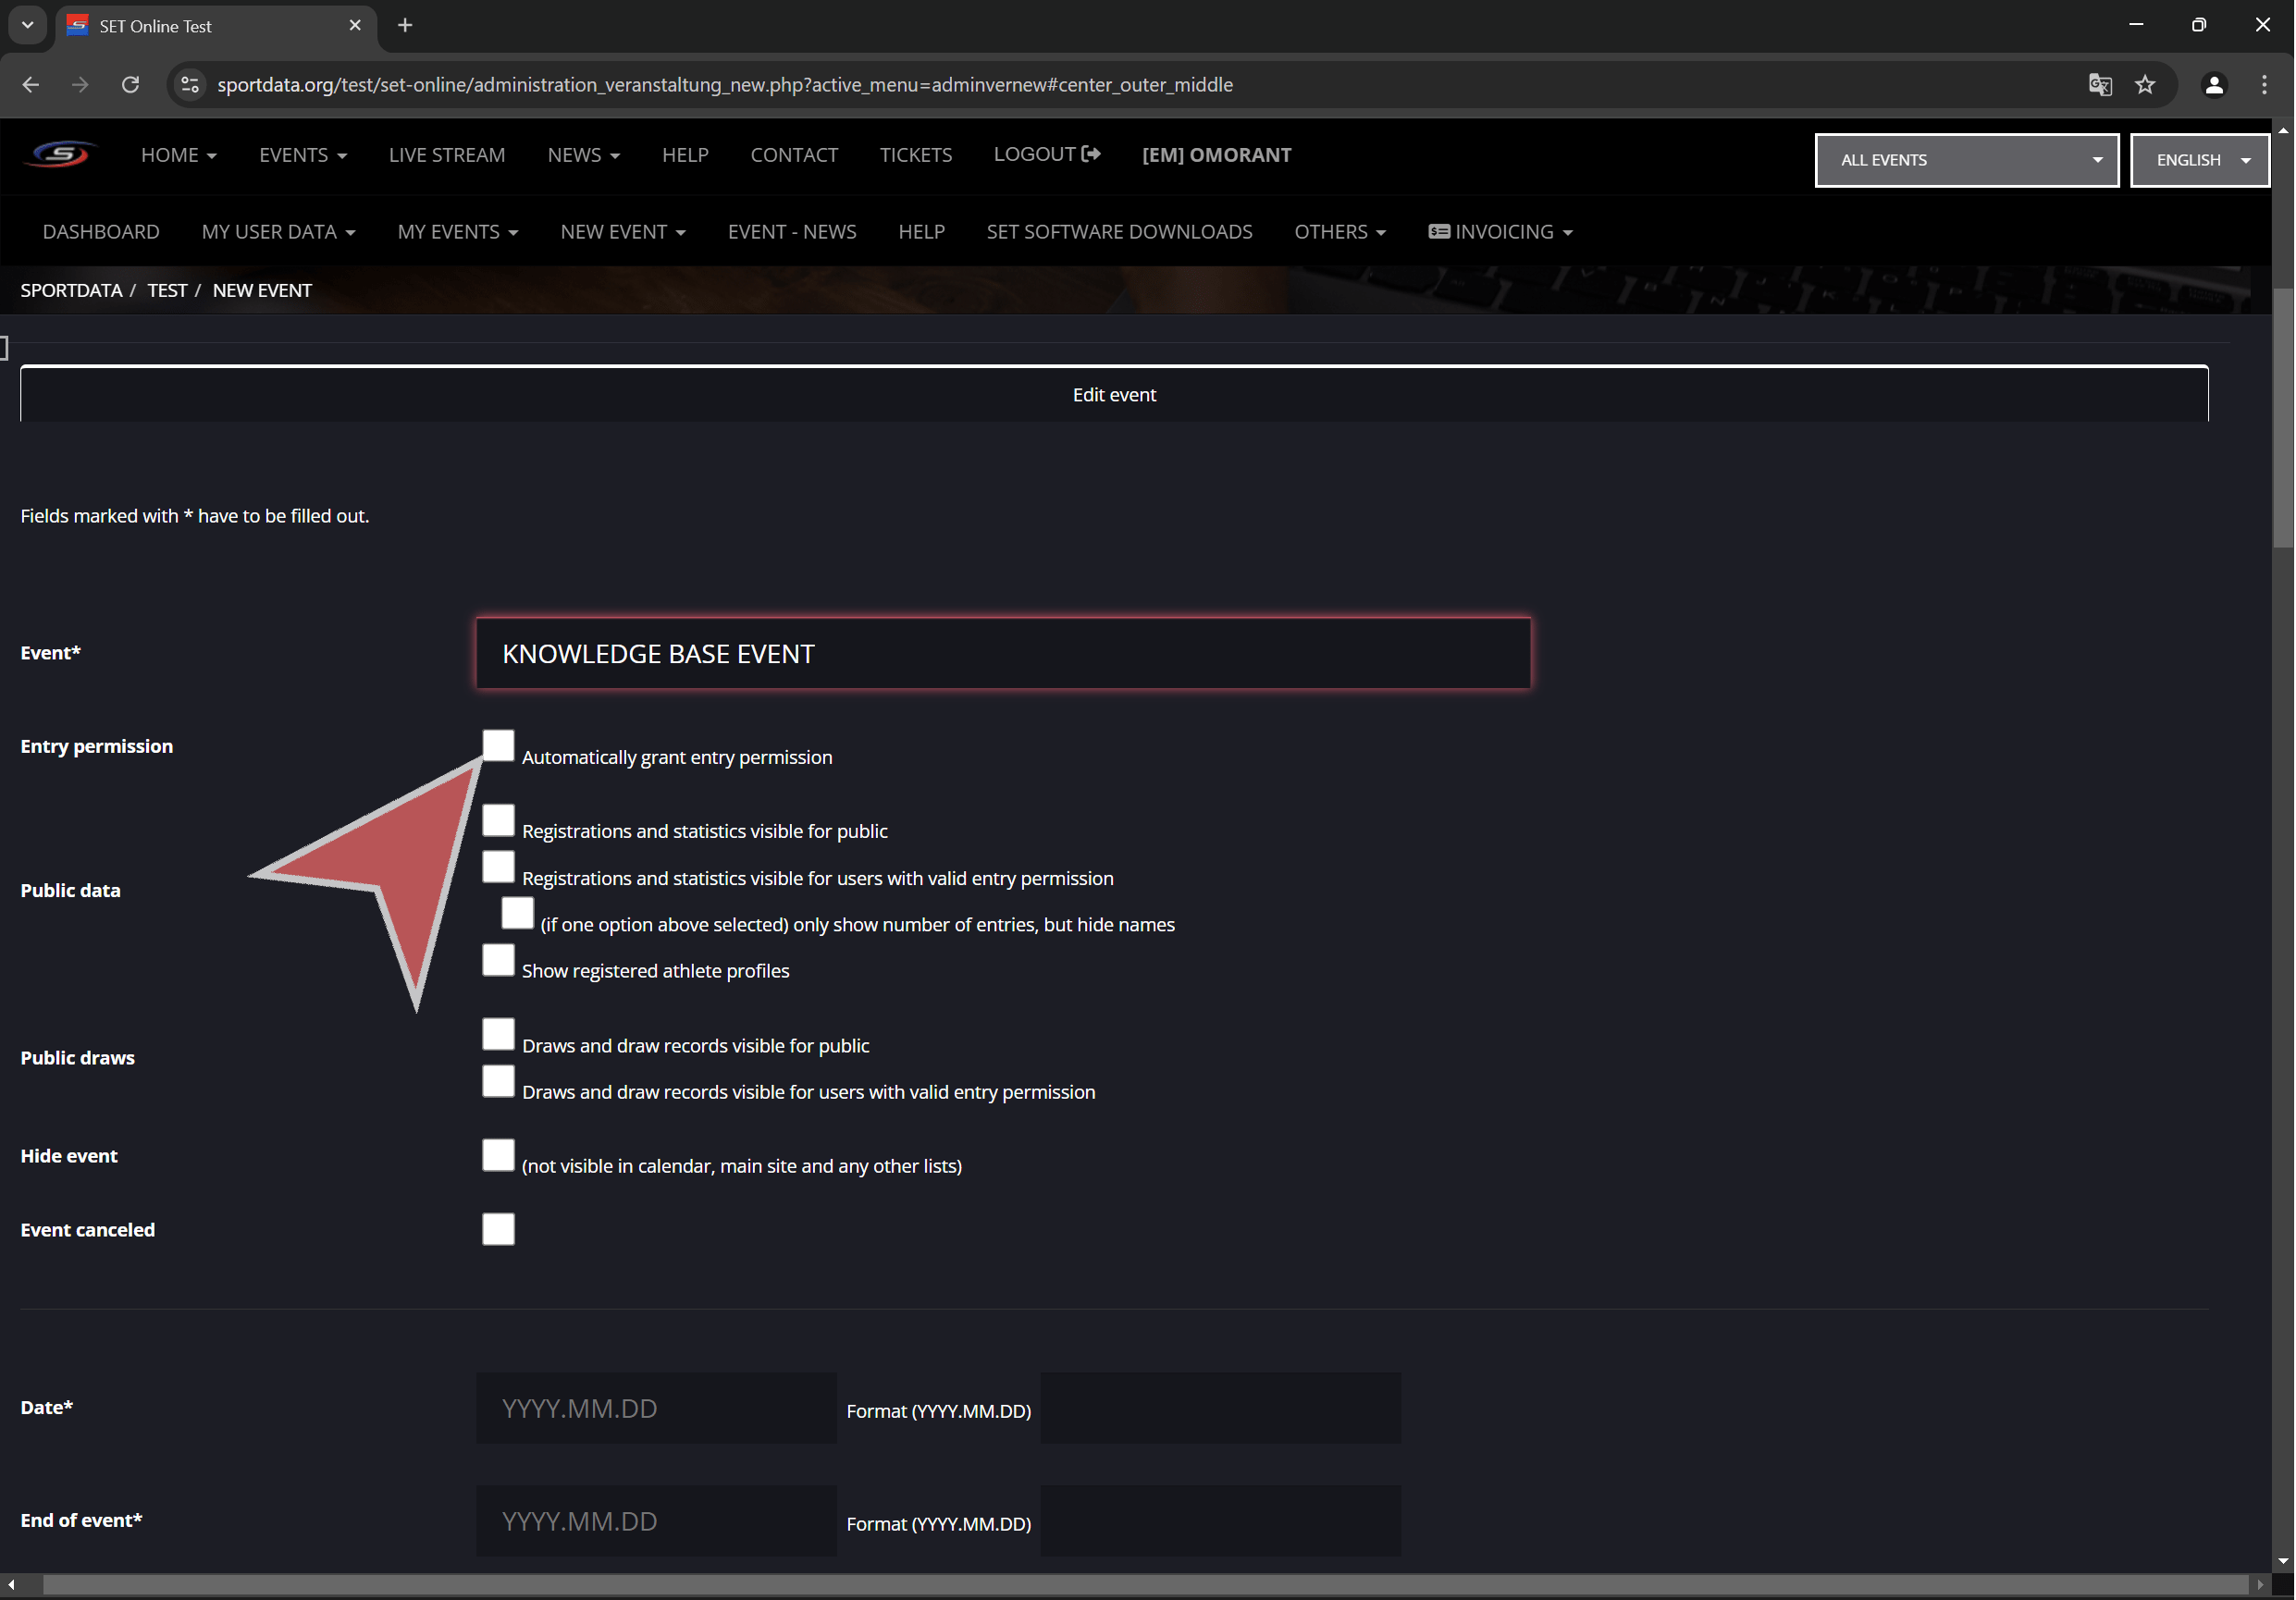The height and width of the screenshot is (1600, 2296).
Task: Bookmark page with star icon
Action: (2145, 85)
